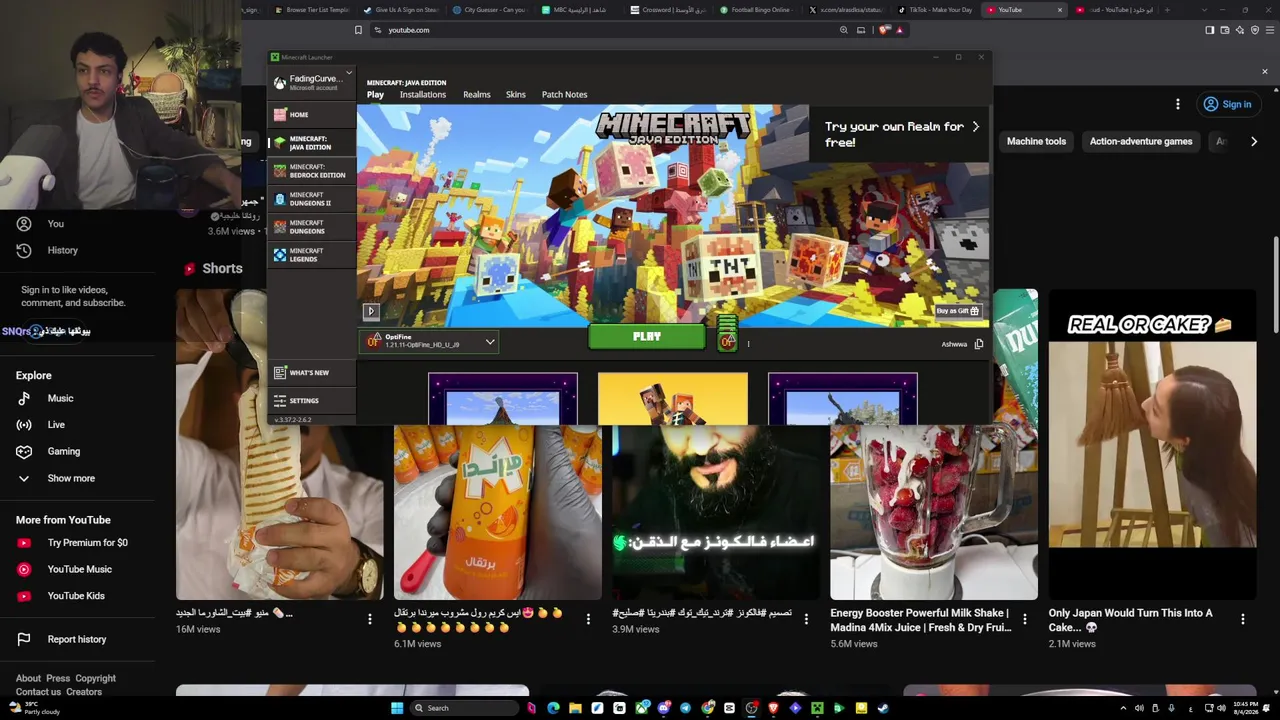Viewport: 1280px width, 720px height.
Task: Open the browser hamburger menu
Action: (x=1270, y=30)
